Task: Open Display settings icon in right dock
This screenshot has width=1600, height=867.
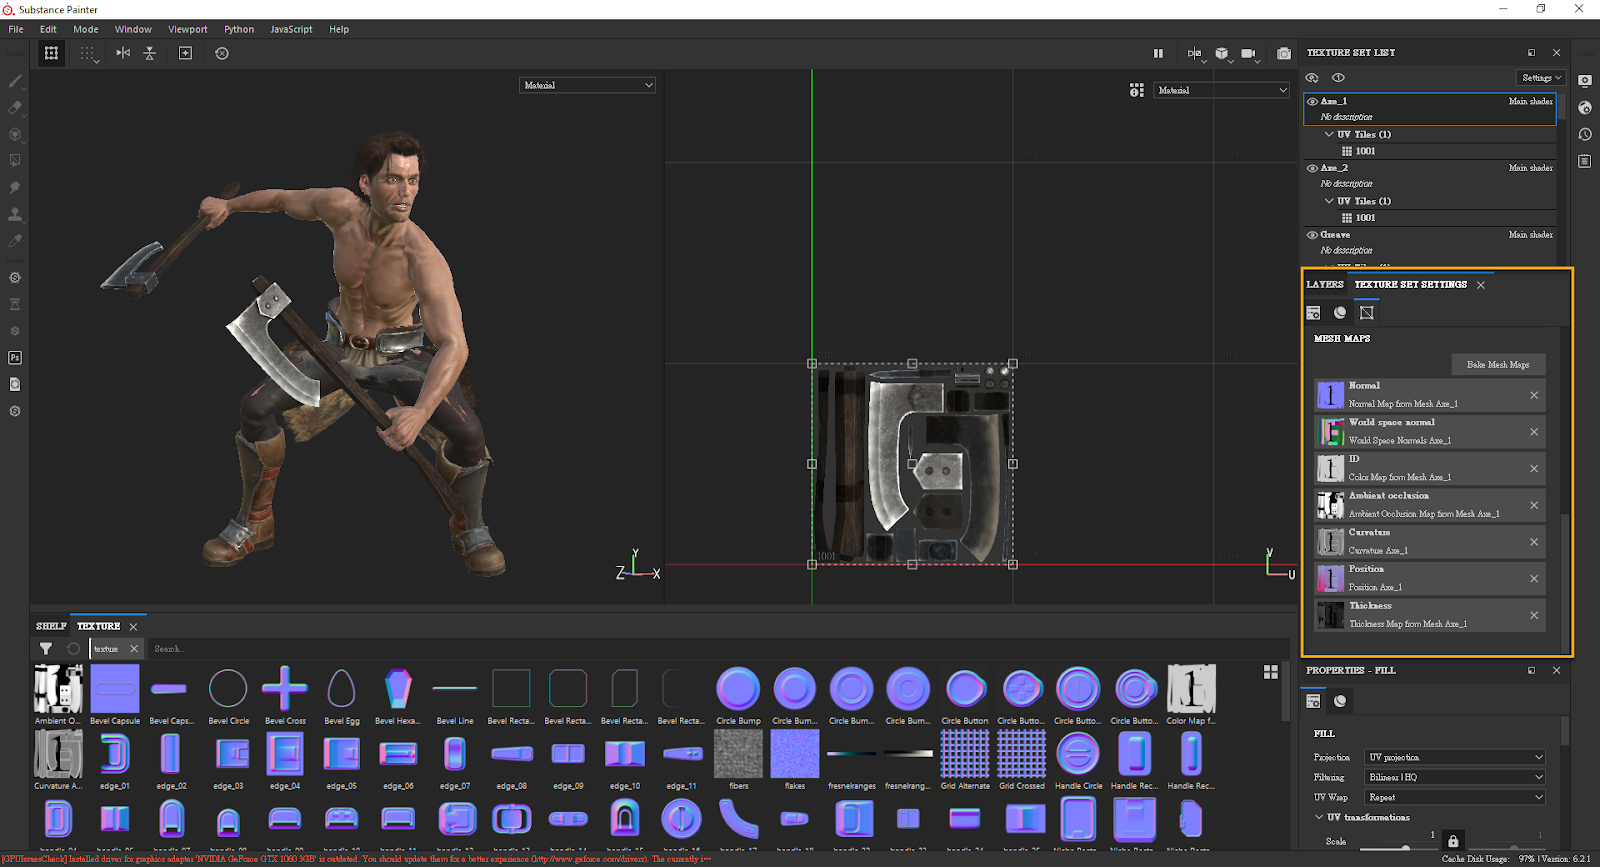Action: [1585, 80]
